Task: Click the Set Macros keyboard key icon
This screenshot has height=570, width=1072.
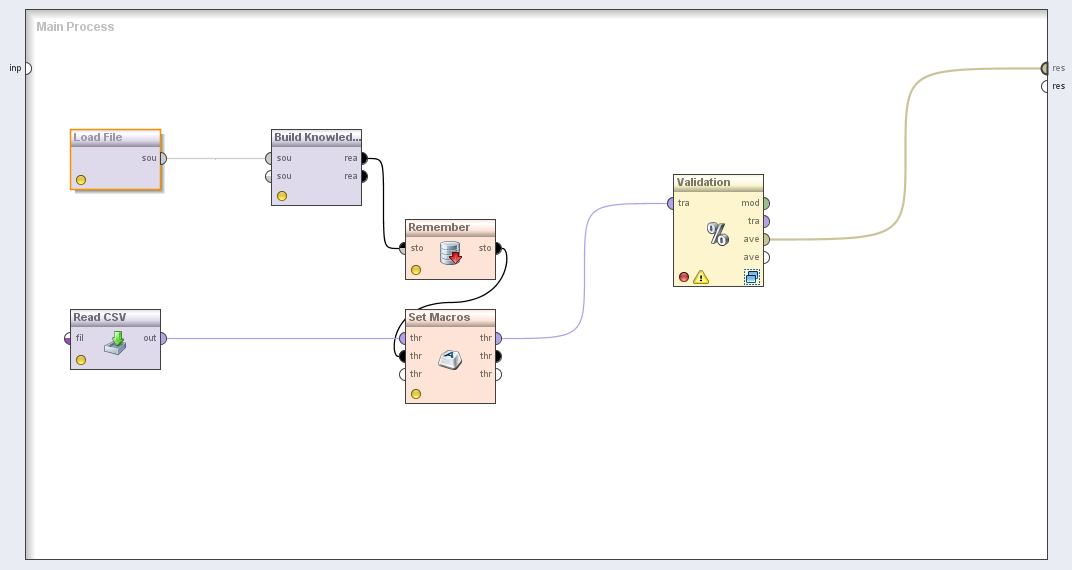Action: 450,361
